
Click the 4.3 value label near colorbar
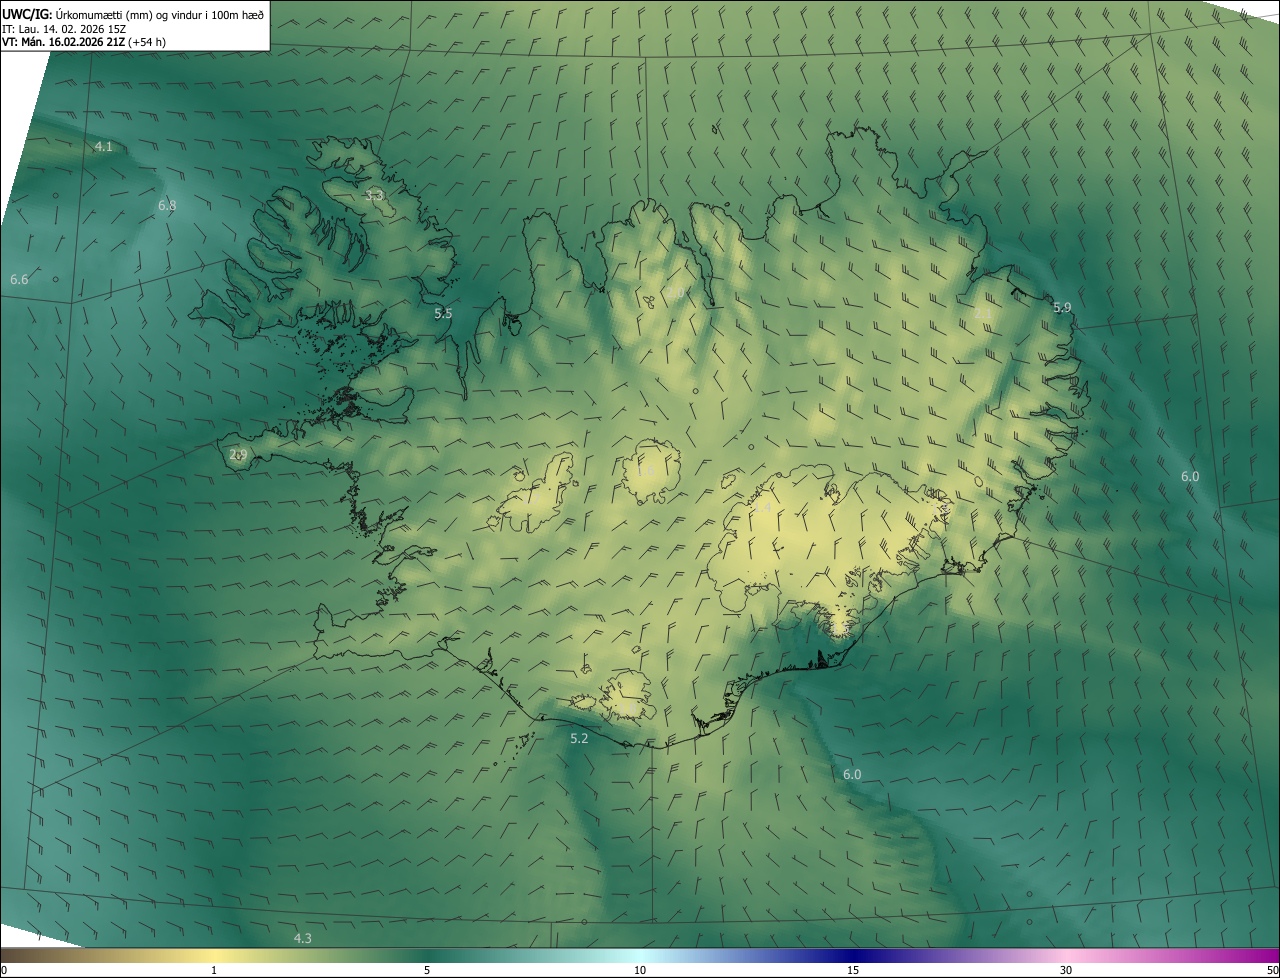tap(302, 938)
